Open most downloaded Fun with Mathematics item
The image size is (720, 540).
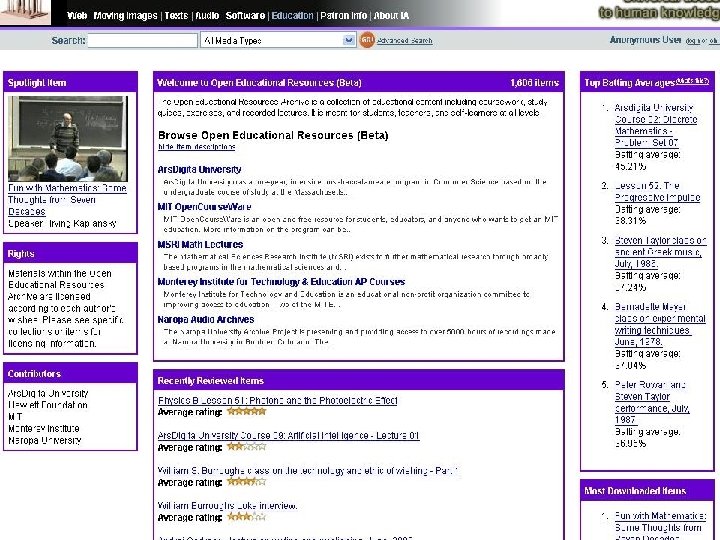[x=660, y=527]
